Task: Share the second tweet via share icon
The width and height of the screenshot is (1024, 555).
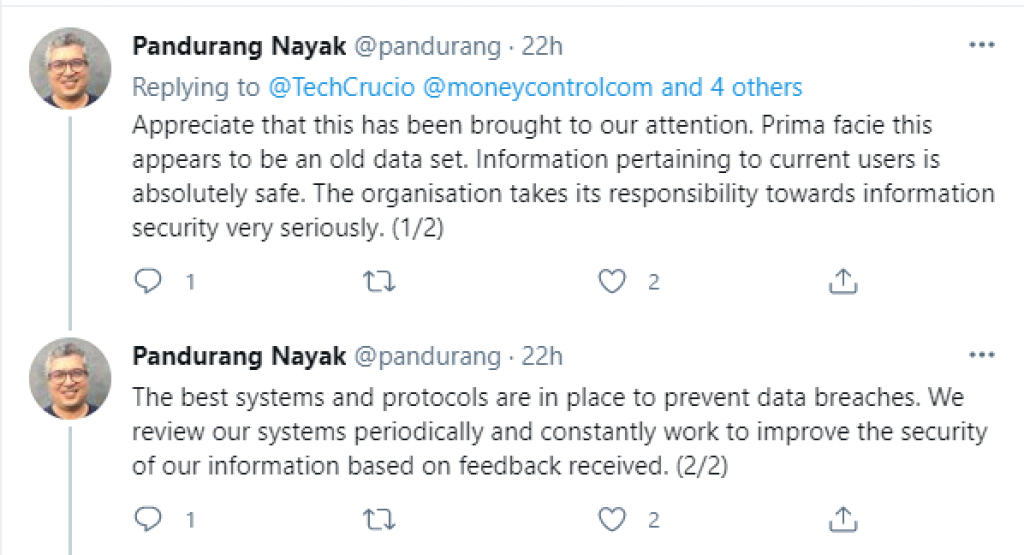Action: (844, 519)
